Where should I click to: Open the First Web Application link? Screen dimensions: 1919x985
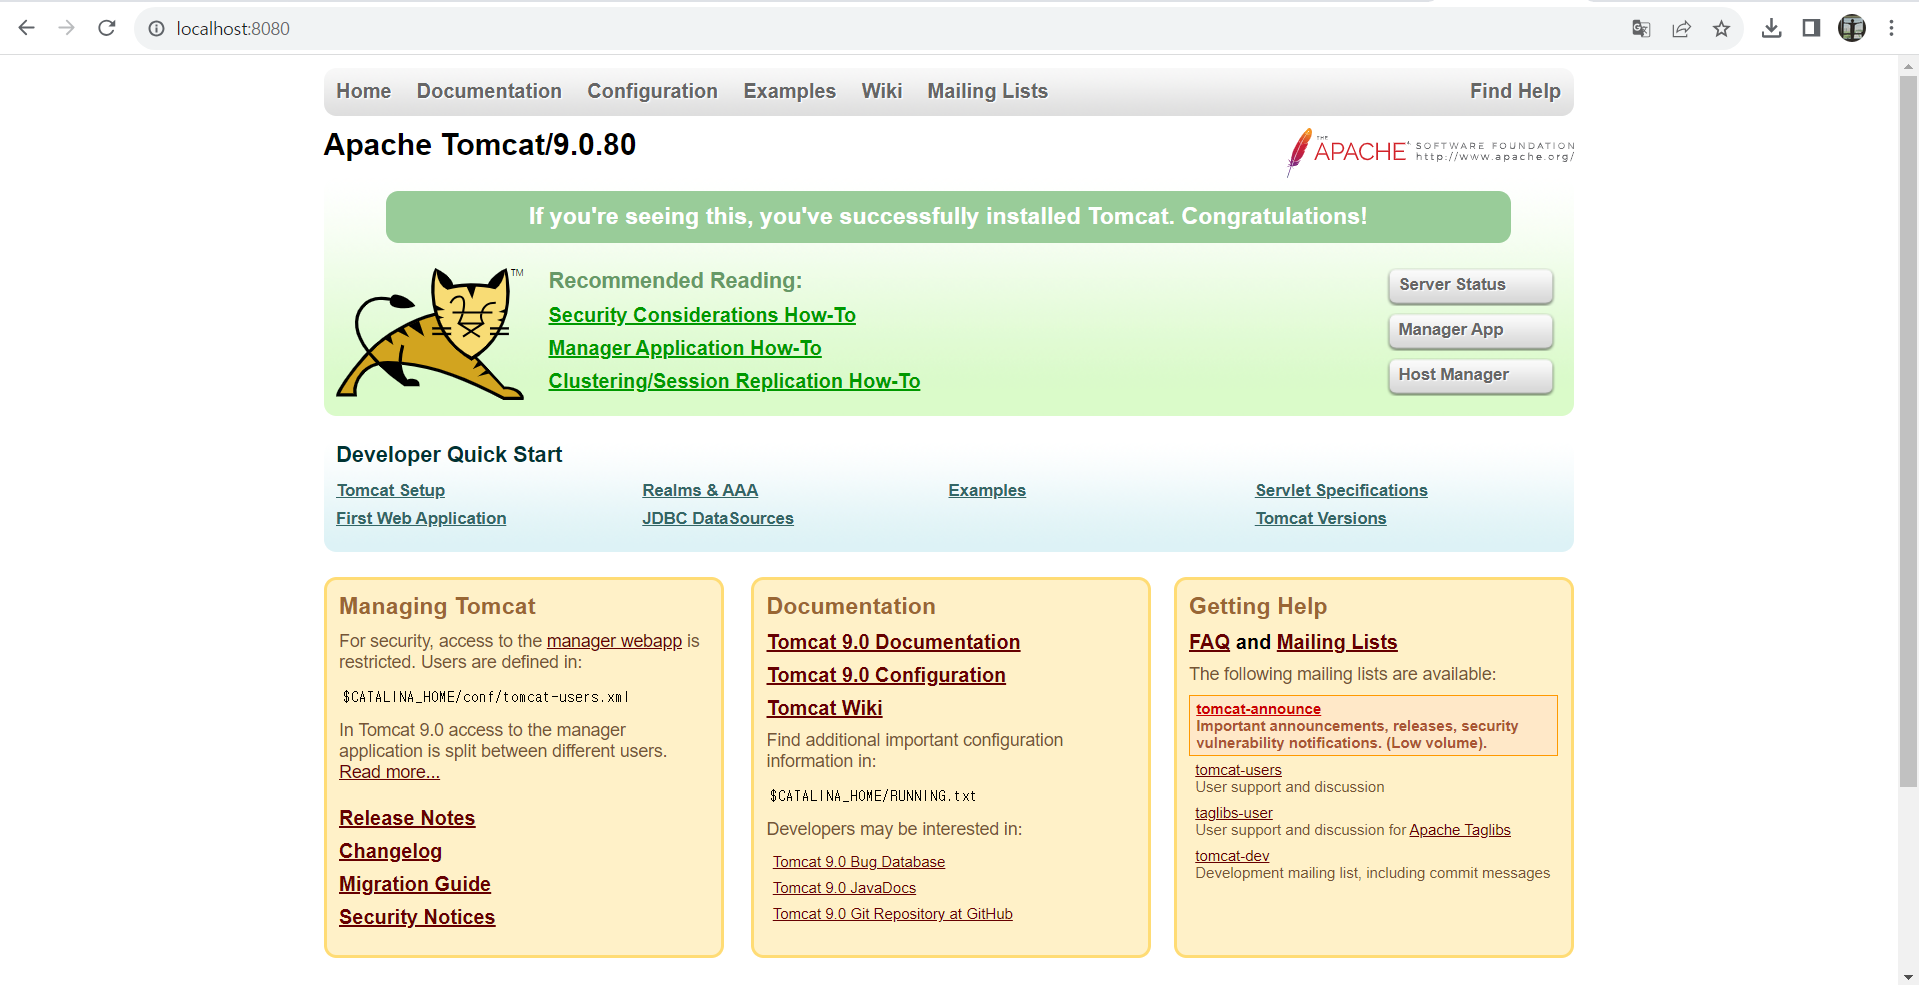point(421,518)
